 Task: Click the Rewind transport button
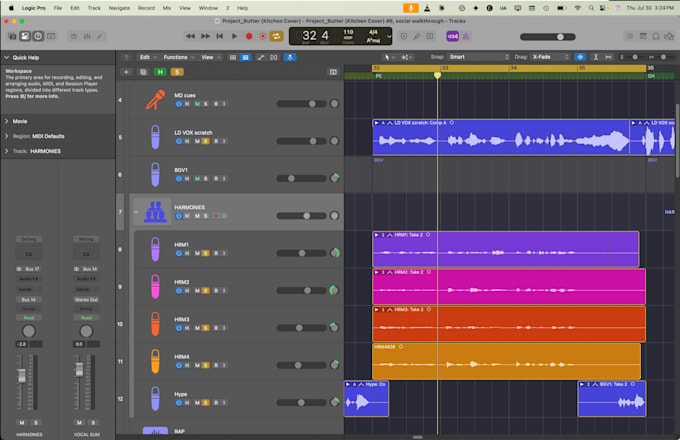pos(190,36)
